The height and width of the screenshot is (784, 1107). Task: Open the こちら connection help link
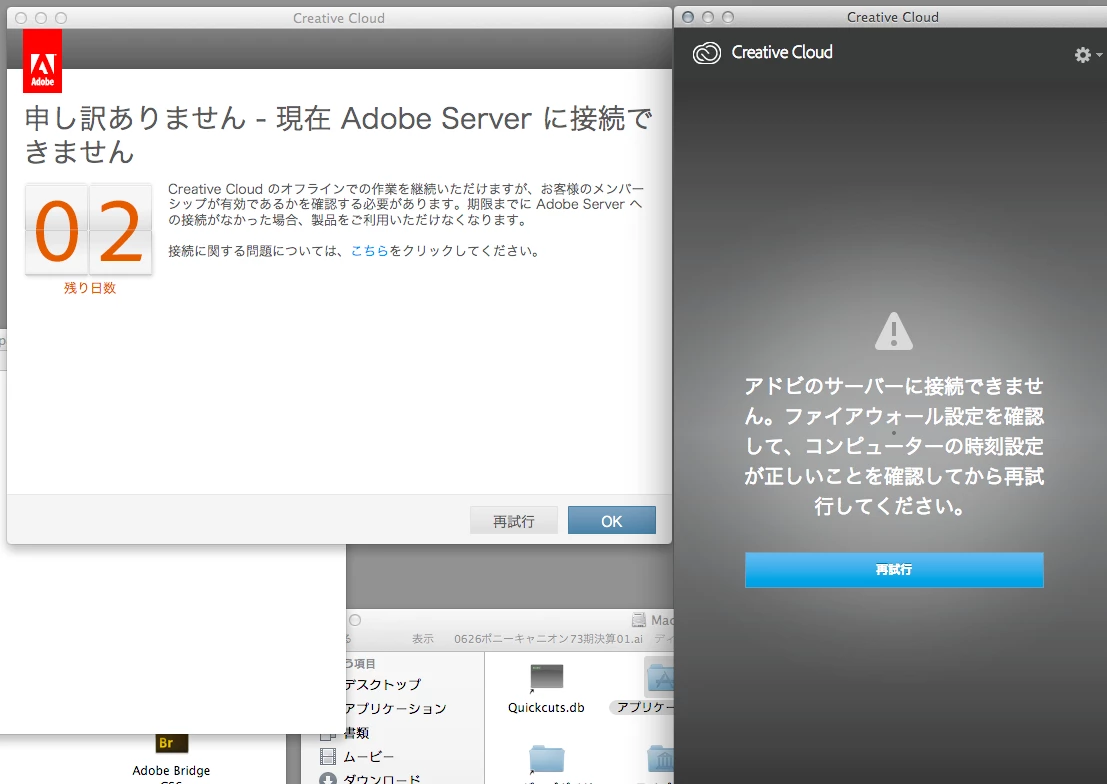tap(369, 251)
